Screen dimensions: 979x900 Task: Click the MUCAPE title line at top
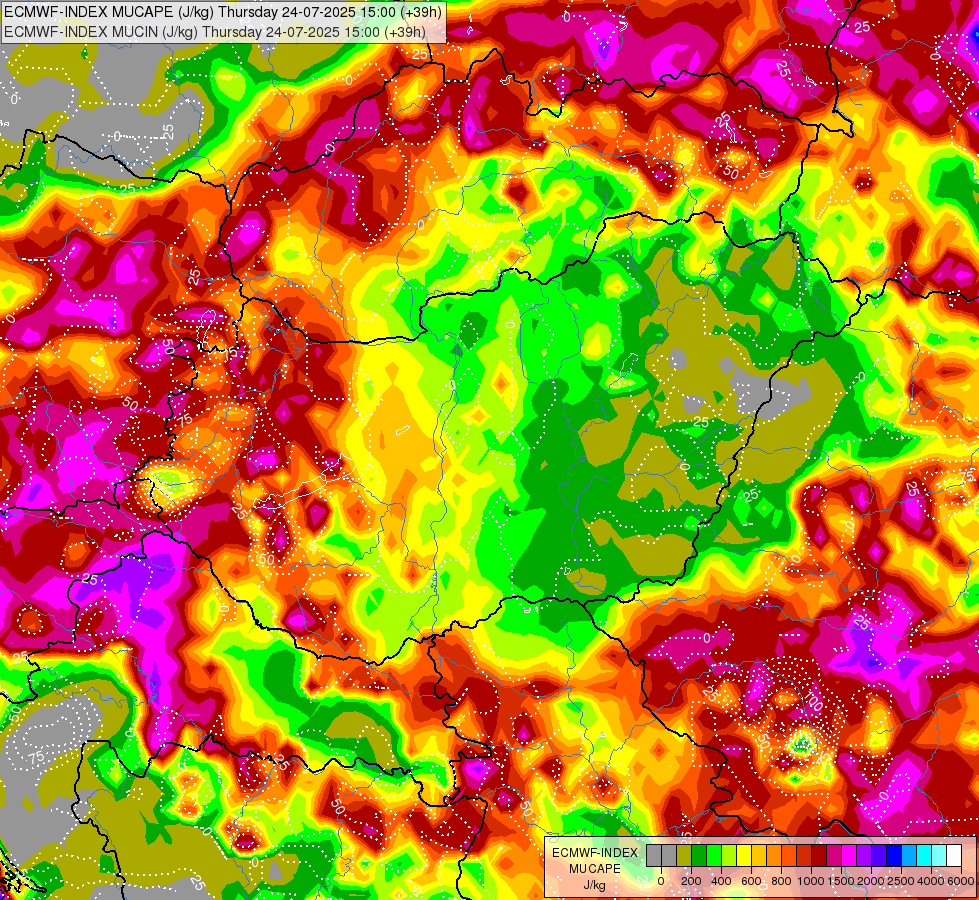[x=224, y=12]
